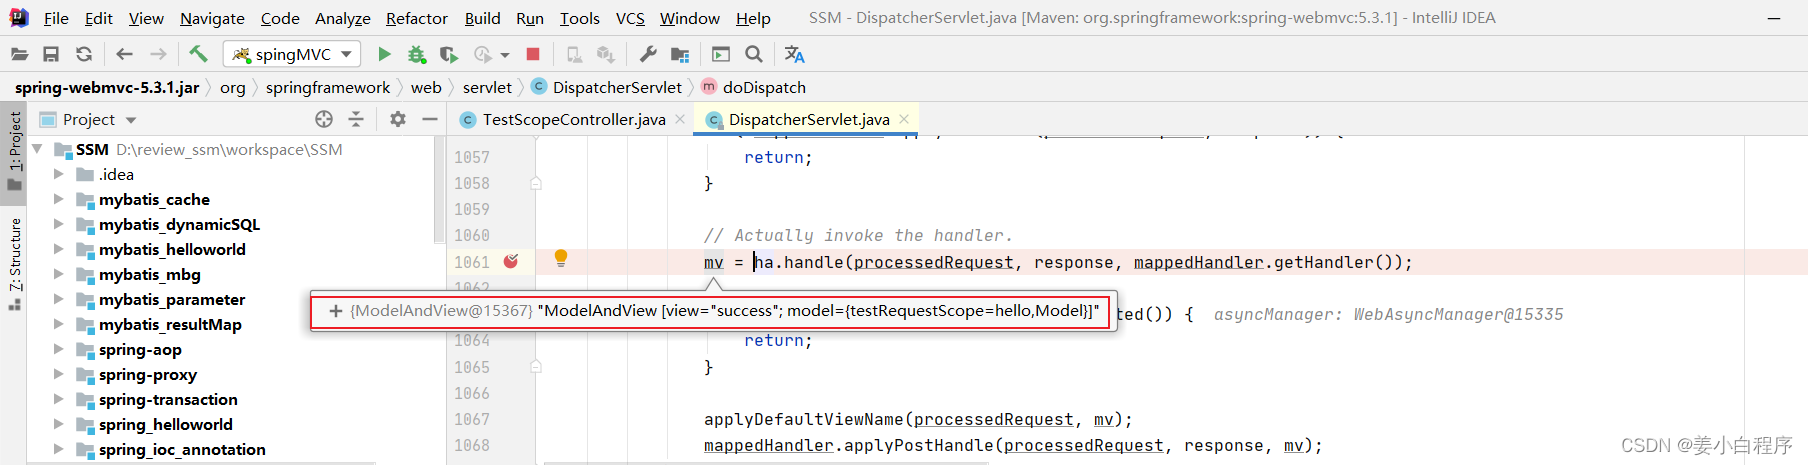Close the DispatcherServlet.java tab

click(904, 119)
